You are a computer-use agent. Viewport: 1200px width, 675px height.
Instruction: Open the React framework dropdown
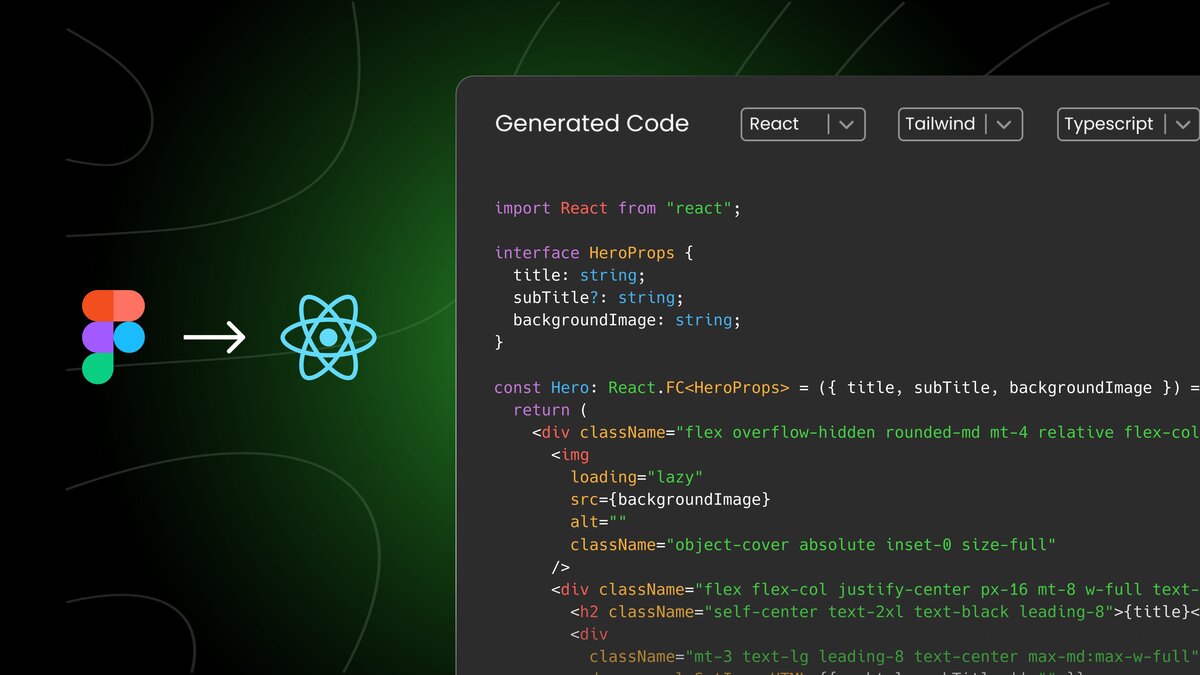803,124
